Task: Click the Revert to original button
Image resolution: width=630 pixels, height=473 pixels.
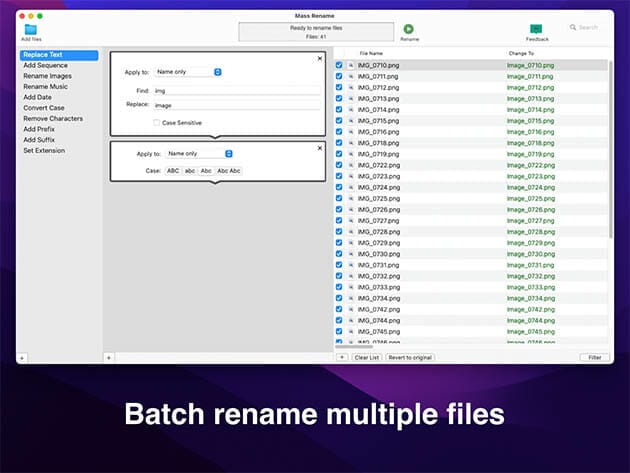Action: 411,357
